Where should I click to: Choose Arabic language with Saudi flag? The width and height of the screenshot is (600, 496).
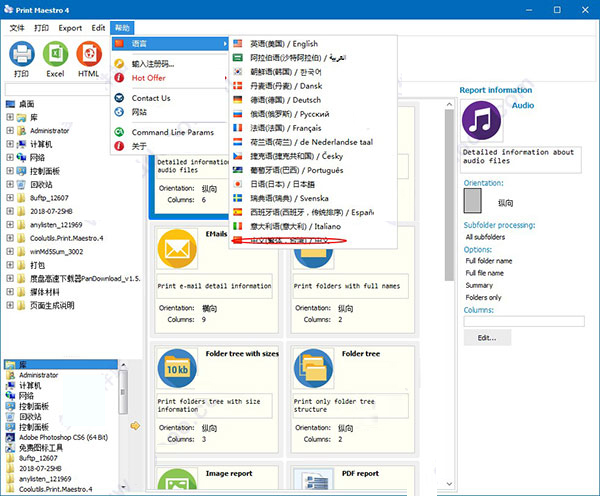point(313,58)
